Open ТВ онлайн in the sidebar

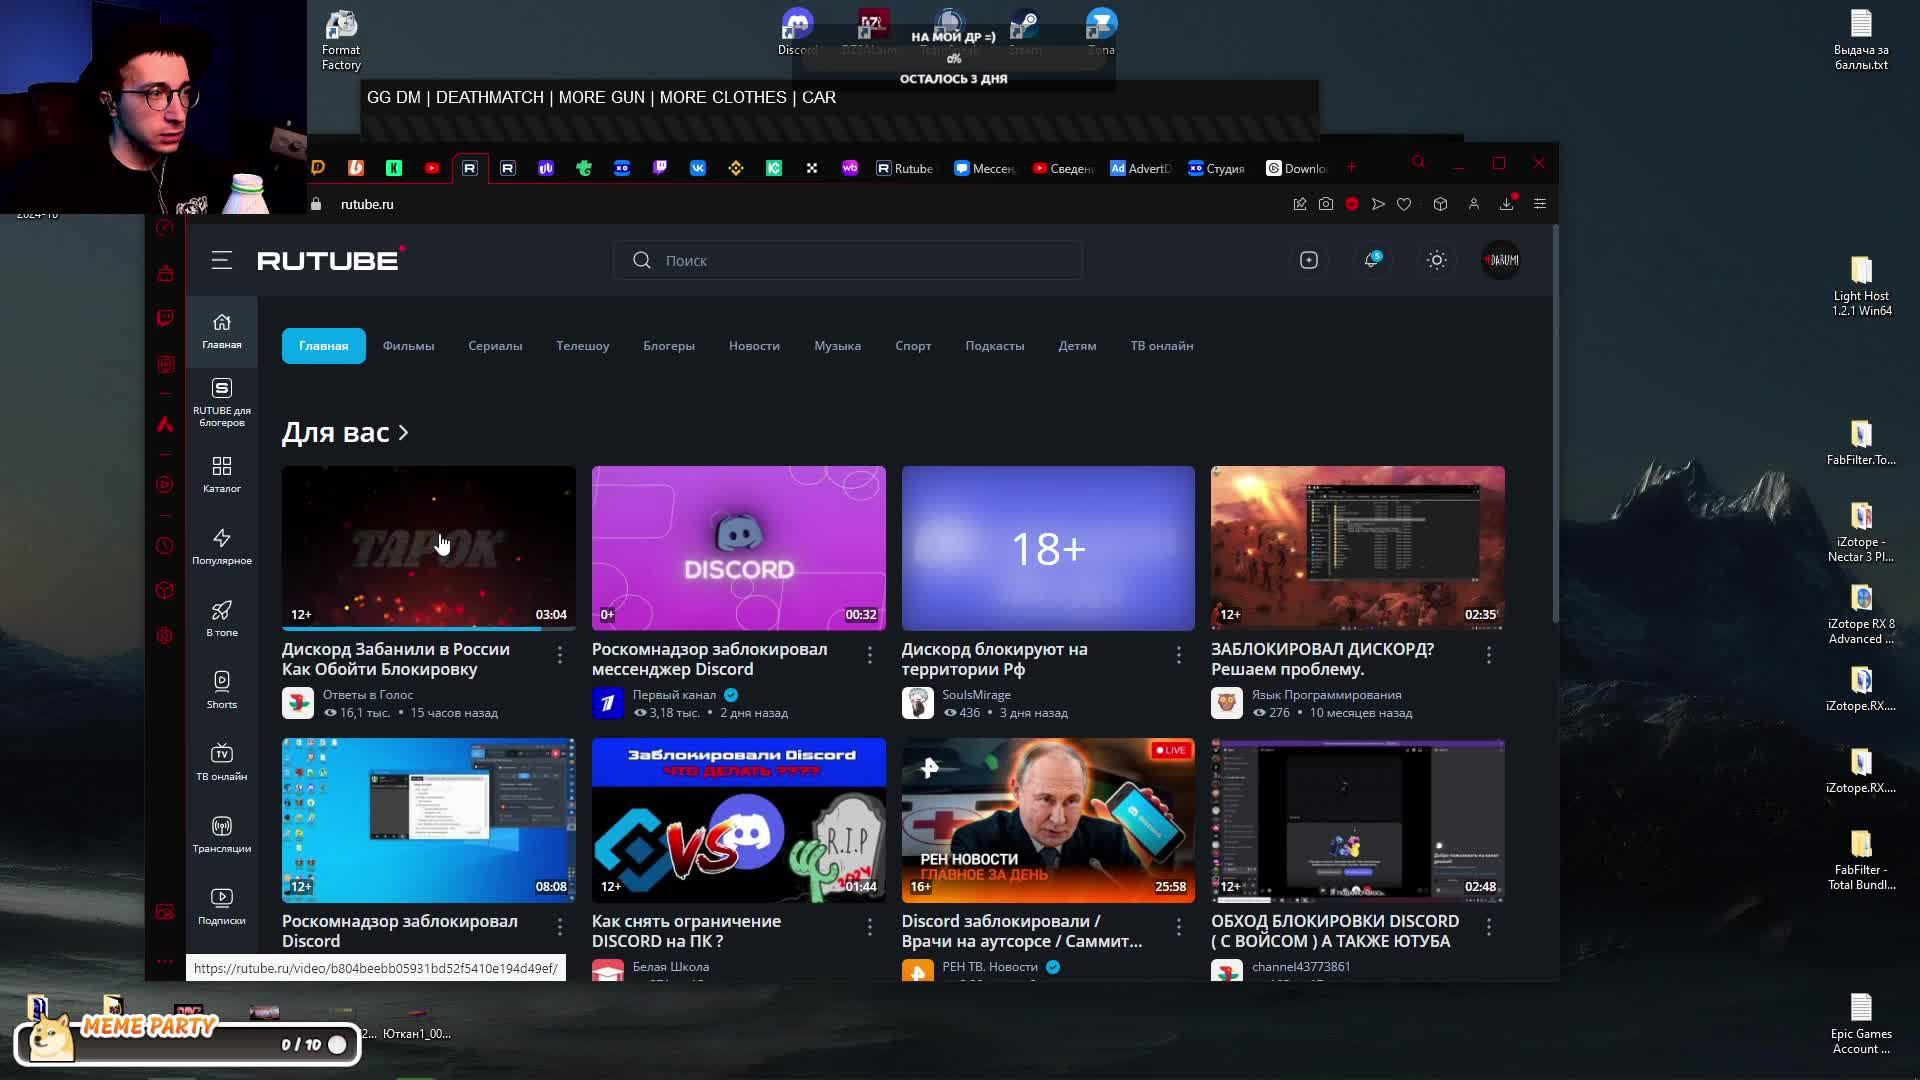222,763
